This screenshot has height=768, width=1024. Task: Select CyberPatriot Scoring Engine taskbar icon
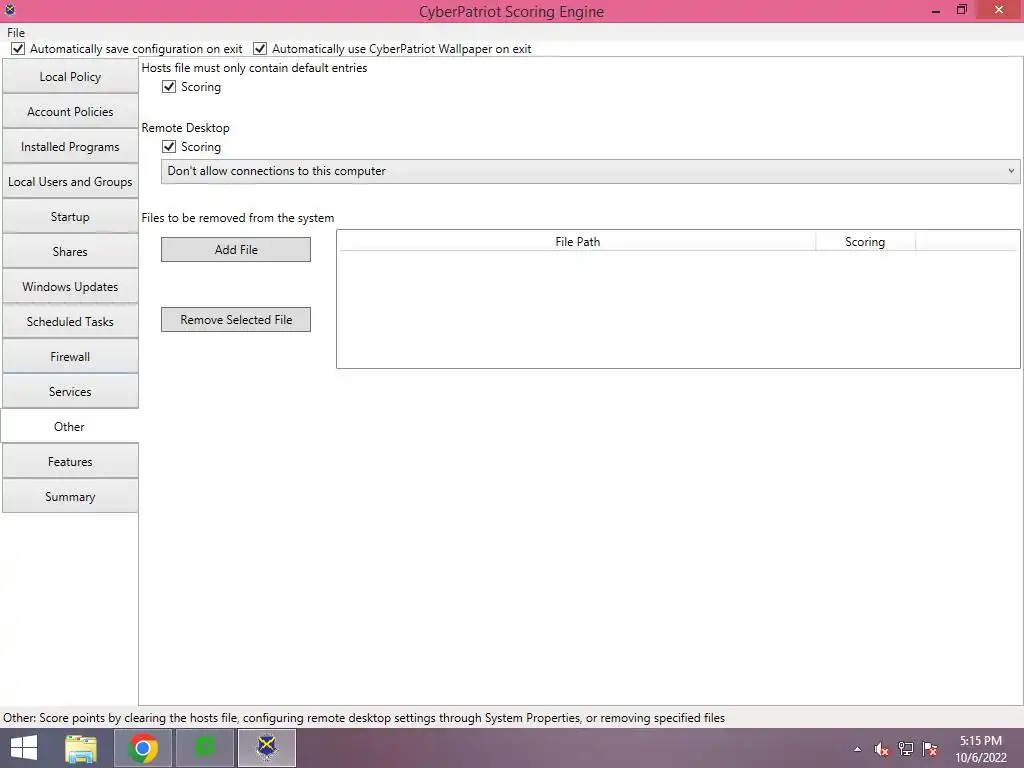(x=267, y=748)
